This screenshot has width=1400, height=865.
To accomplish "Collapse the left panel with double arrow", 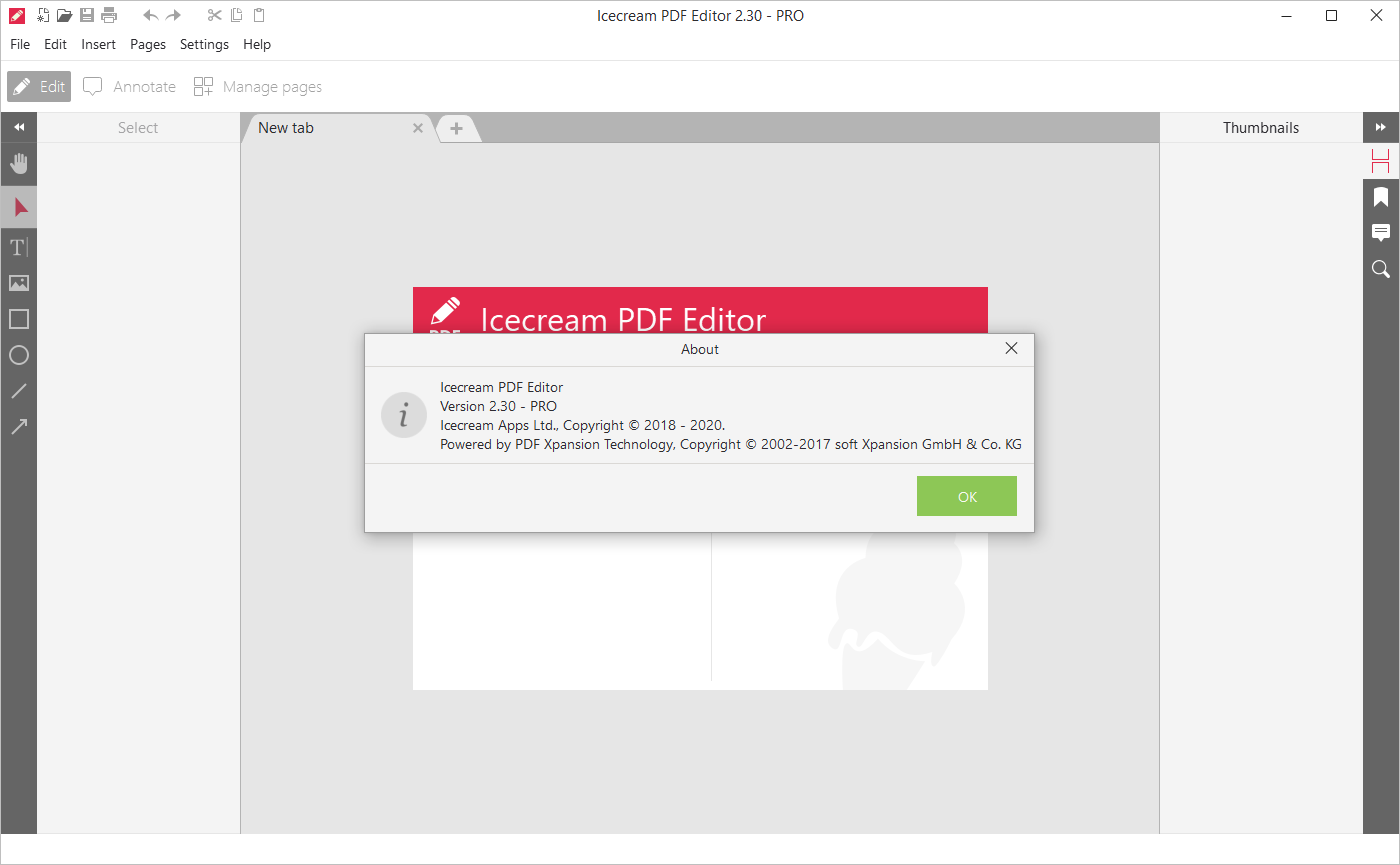I will (19, 128).
